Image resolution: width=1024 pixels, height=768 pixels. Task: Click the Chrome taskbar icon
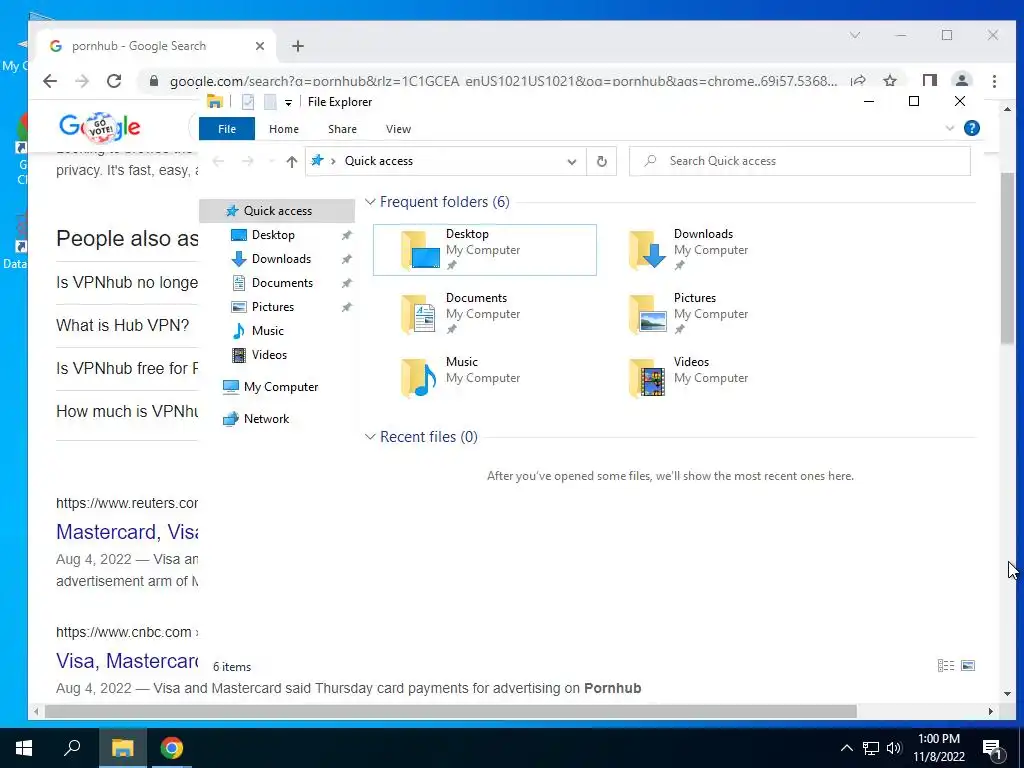coord(172,748)
